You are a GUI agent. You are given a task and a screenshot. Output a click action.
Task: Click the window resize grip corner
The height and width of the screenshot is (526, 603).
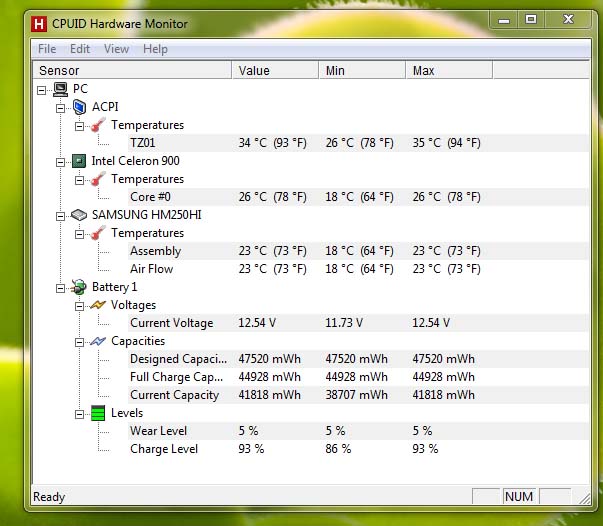(585, 498)
